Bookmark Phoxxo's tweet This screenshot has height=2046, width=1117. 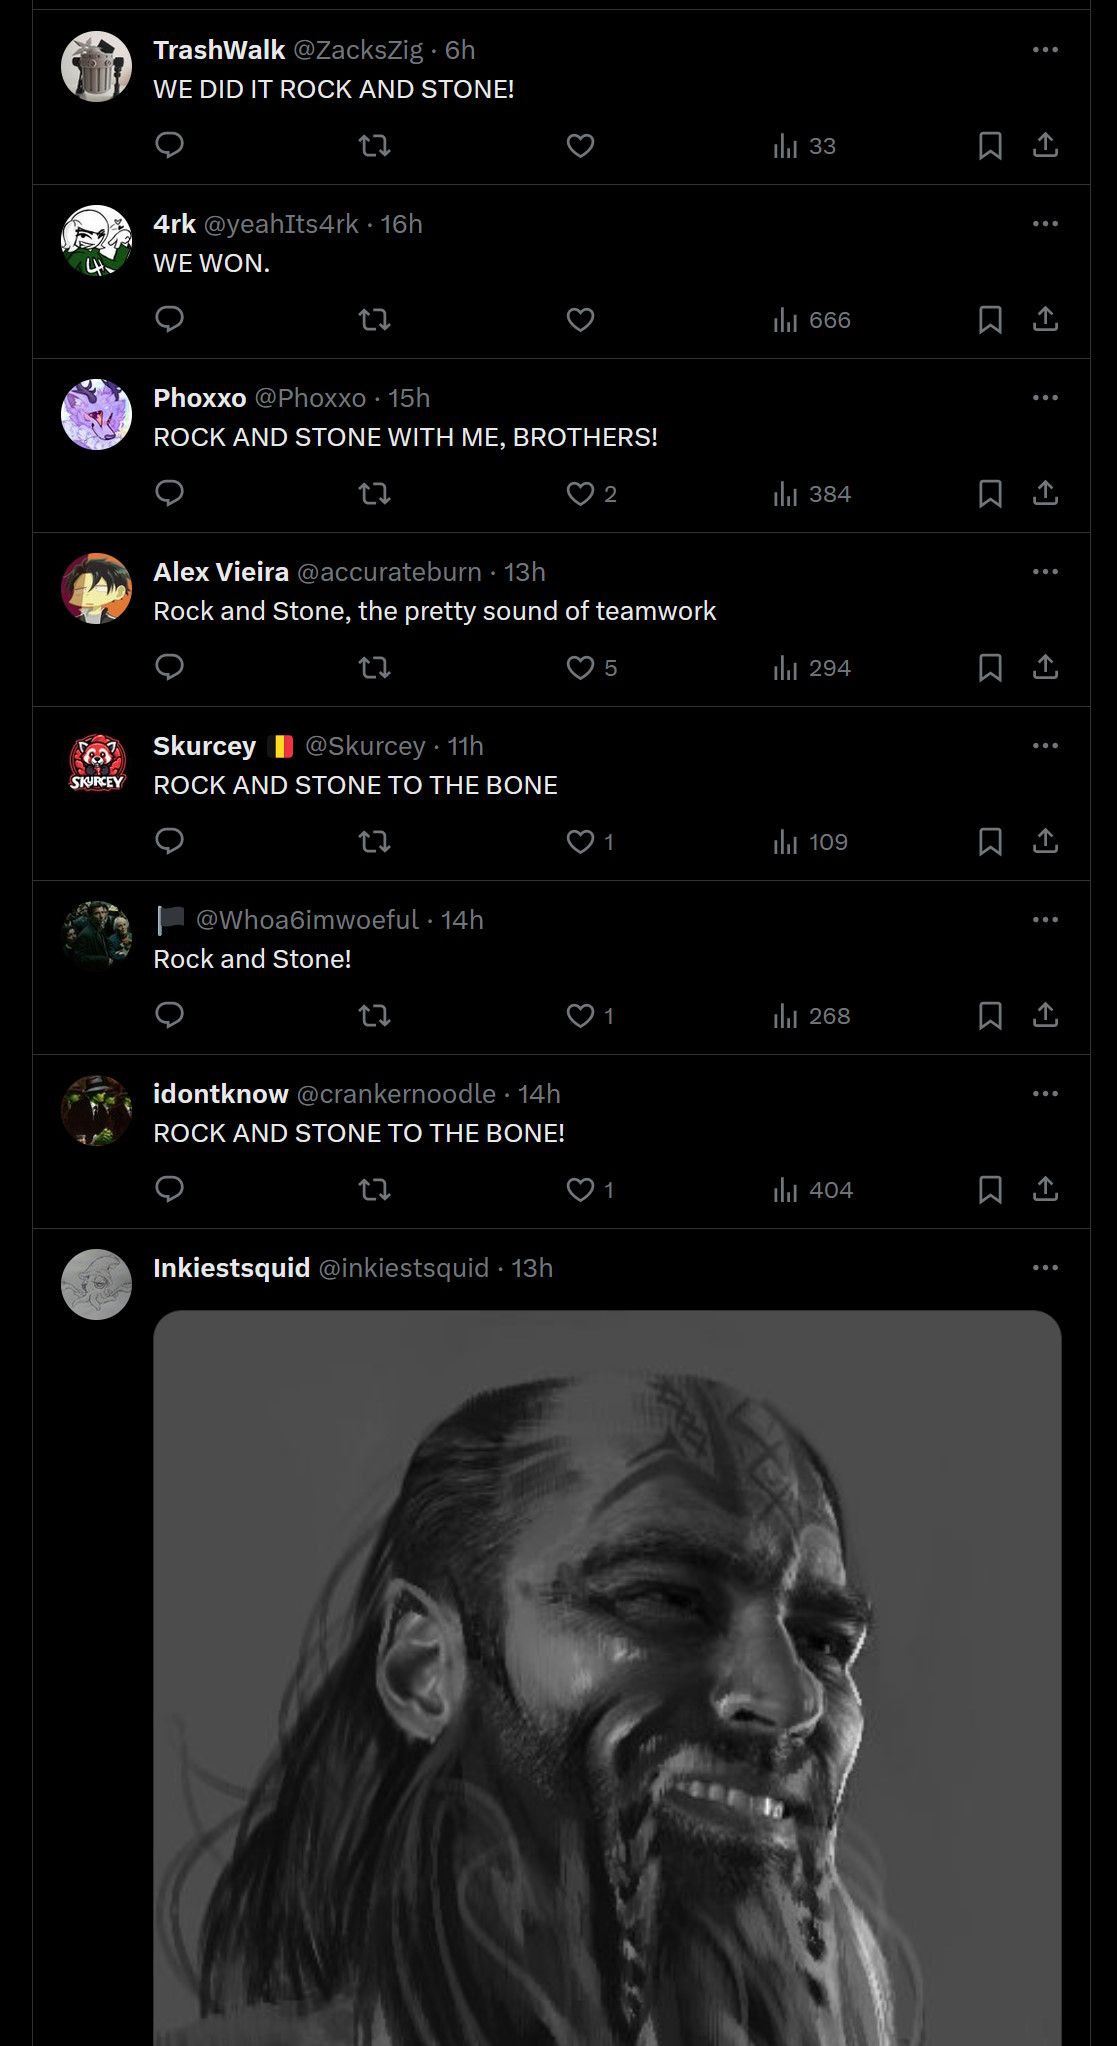[990, 494]
